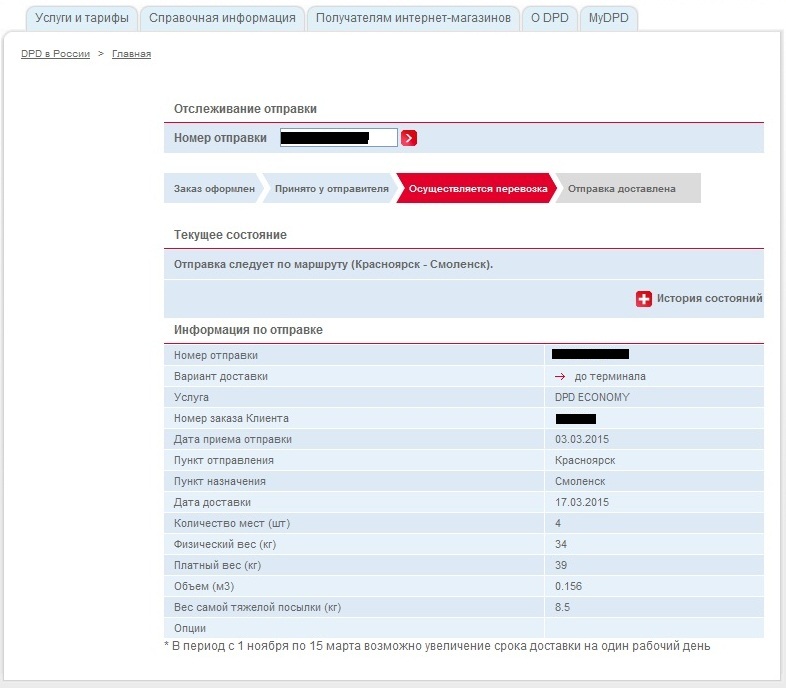Click the delivery date 17.03.2015
Image resolution: width=786 pixels, height=688 pixels.
(x=581, y=502)
